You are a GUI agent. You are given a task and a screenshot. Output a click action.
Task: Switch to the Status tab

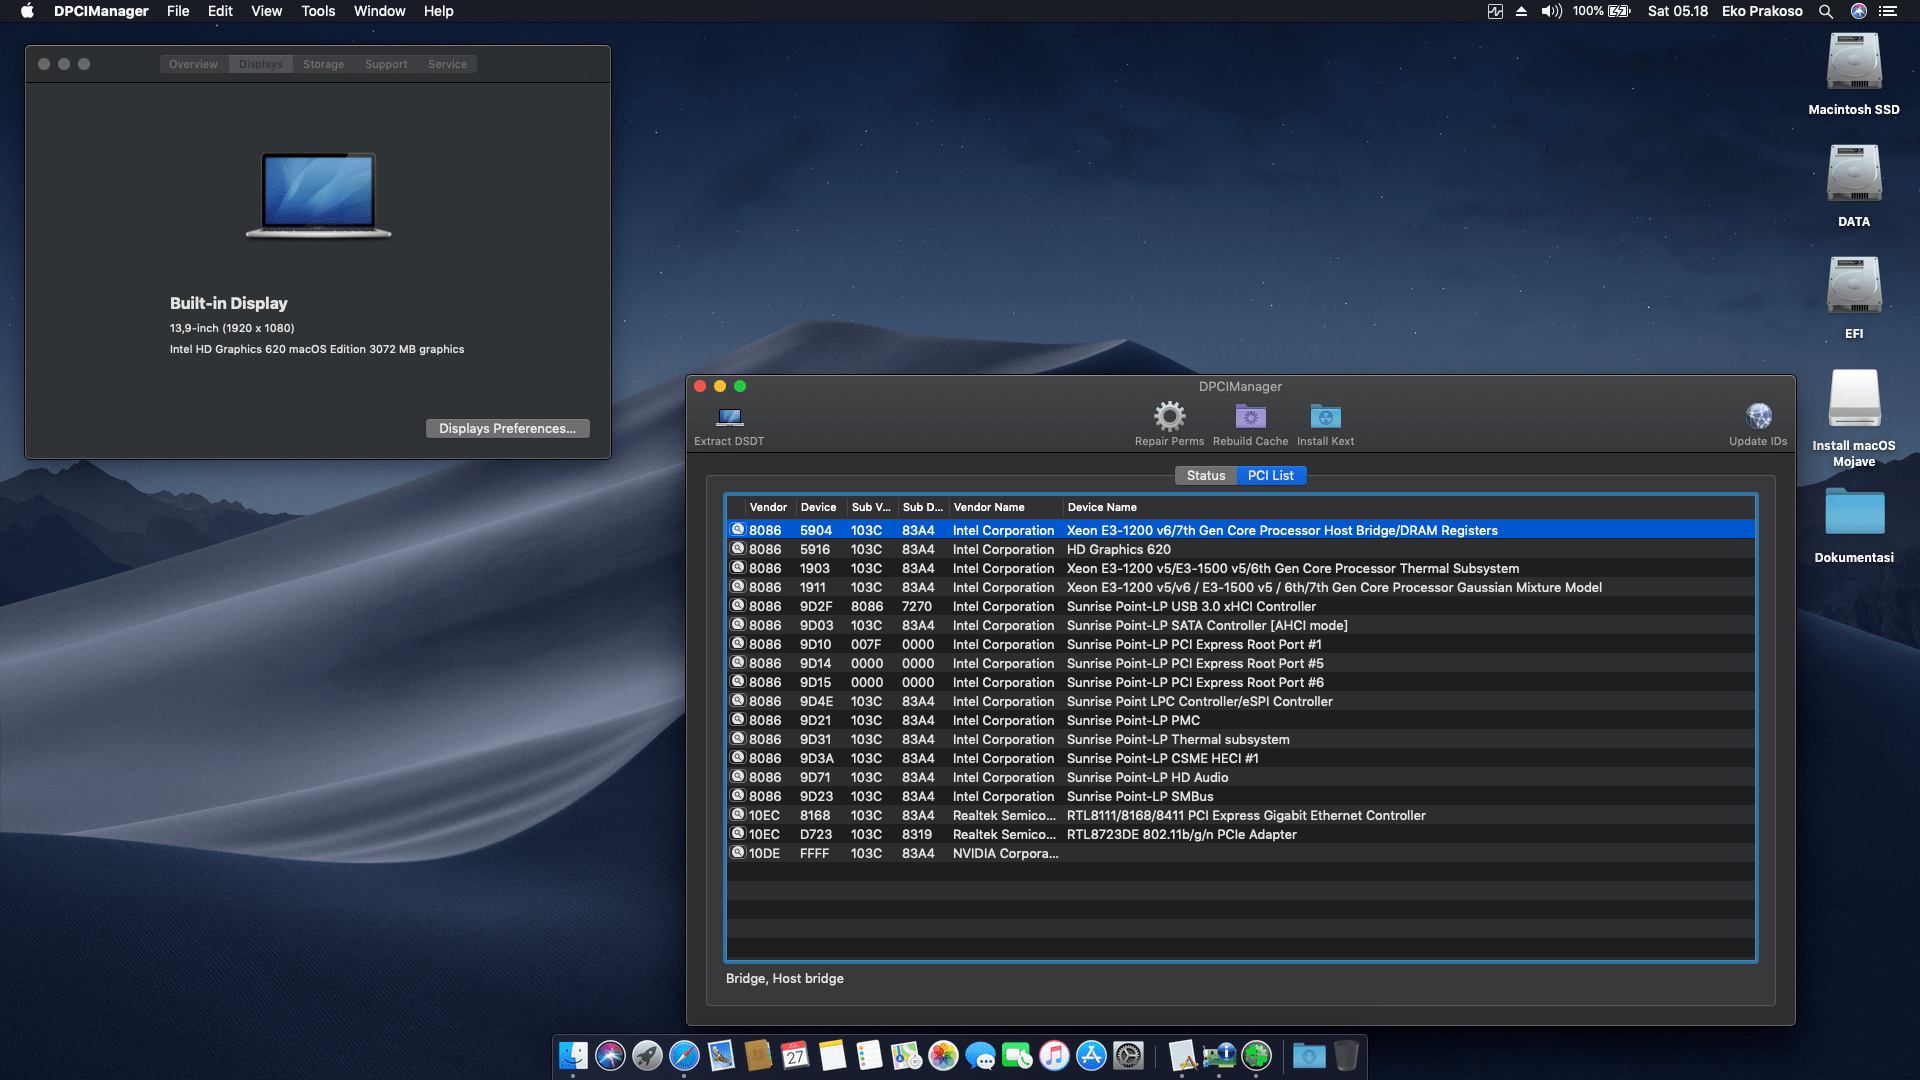click(1205, 475)
